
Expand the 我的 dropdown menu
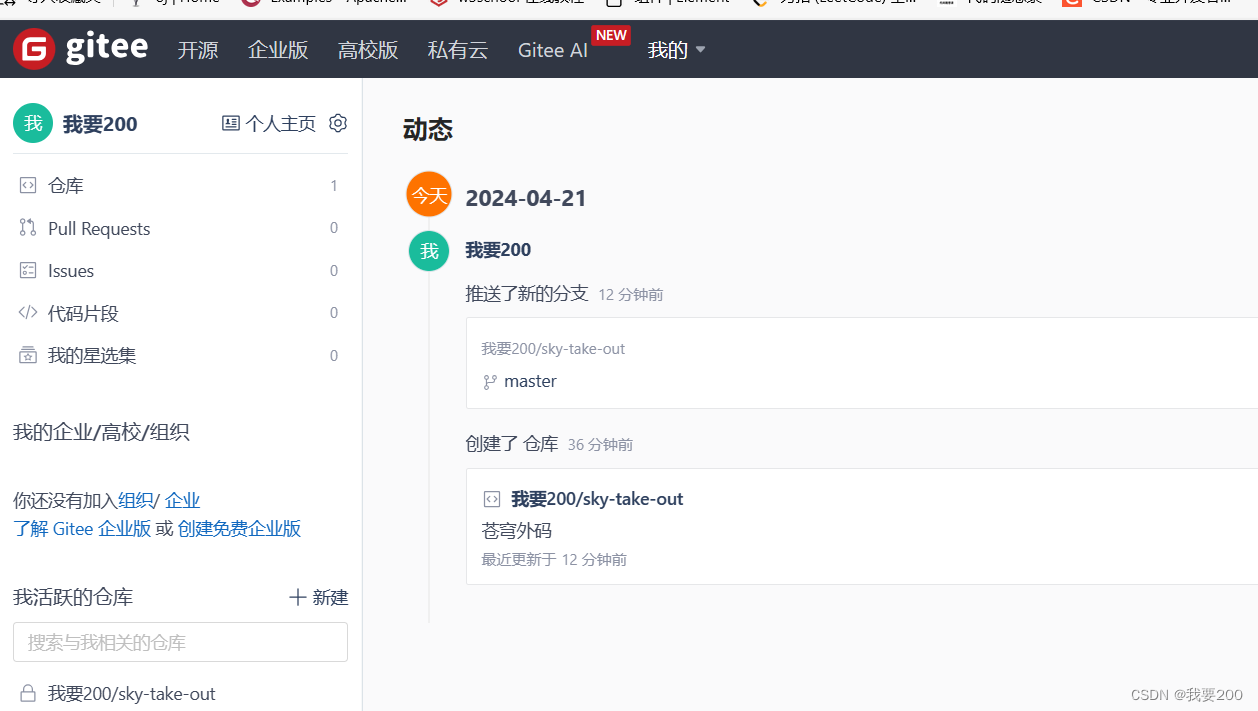point(677,50)
